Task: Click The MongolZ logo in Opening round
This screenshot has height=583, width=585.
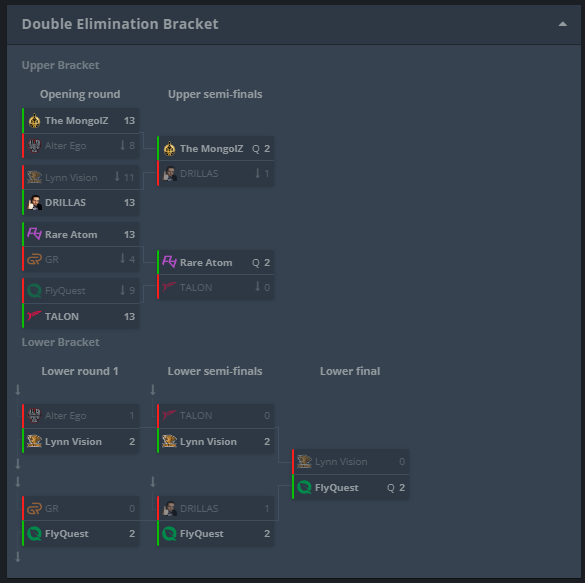Action: pos(34,120)
